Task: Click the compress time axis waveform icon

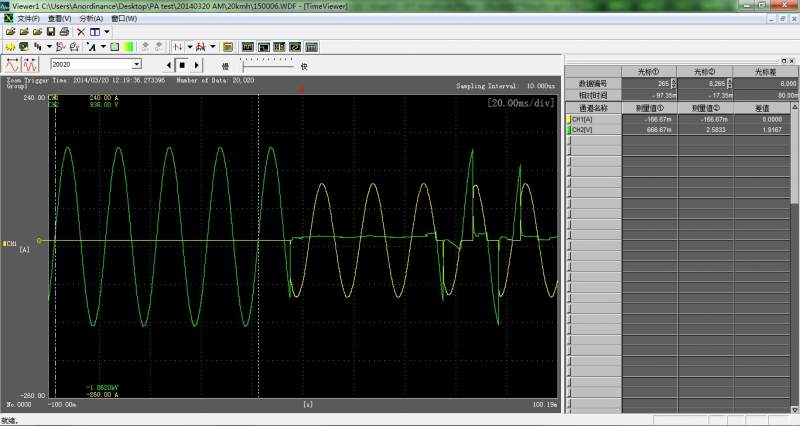Action: pos(30,65)
